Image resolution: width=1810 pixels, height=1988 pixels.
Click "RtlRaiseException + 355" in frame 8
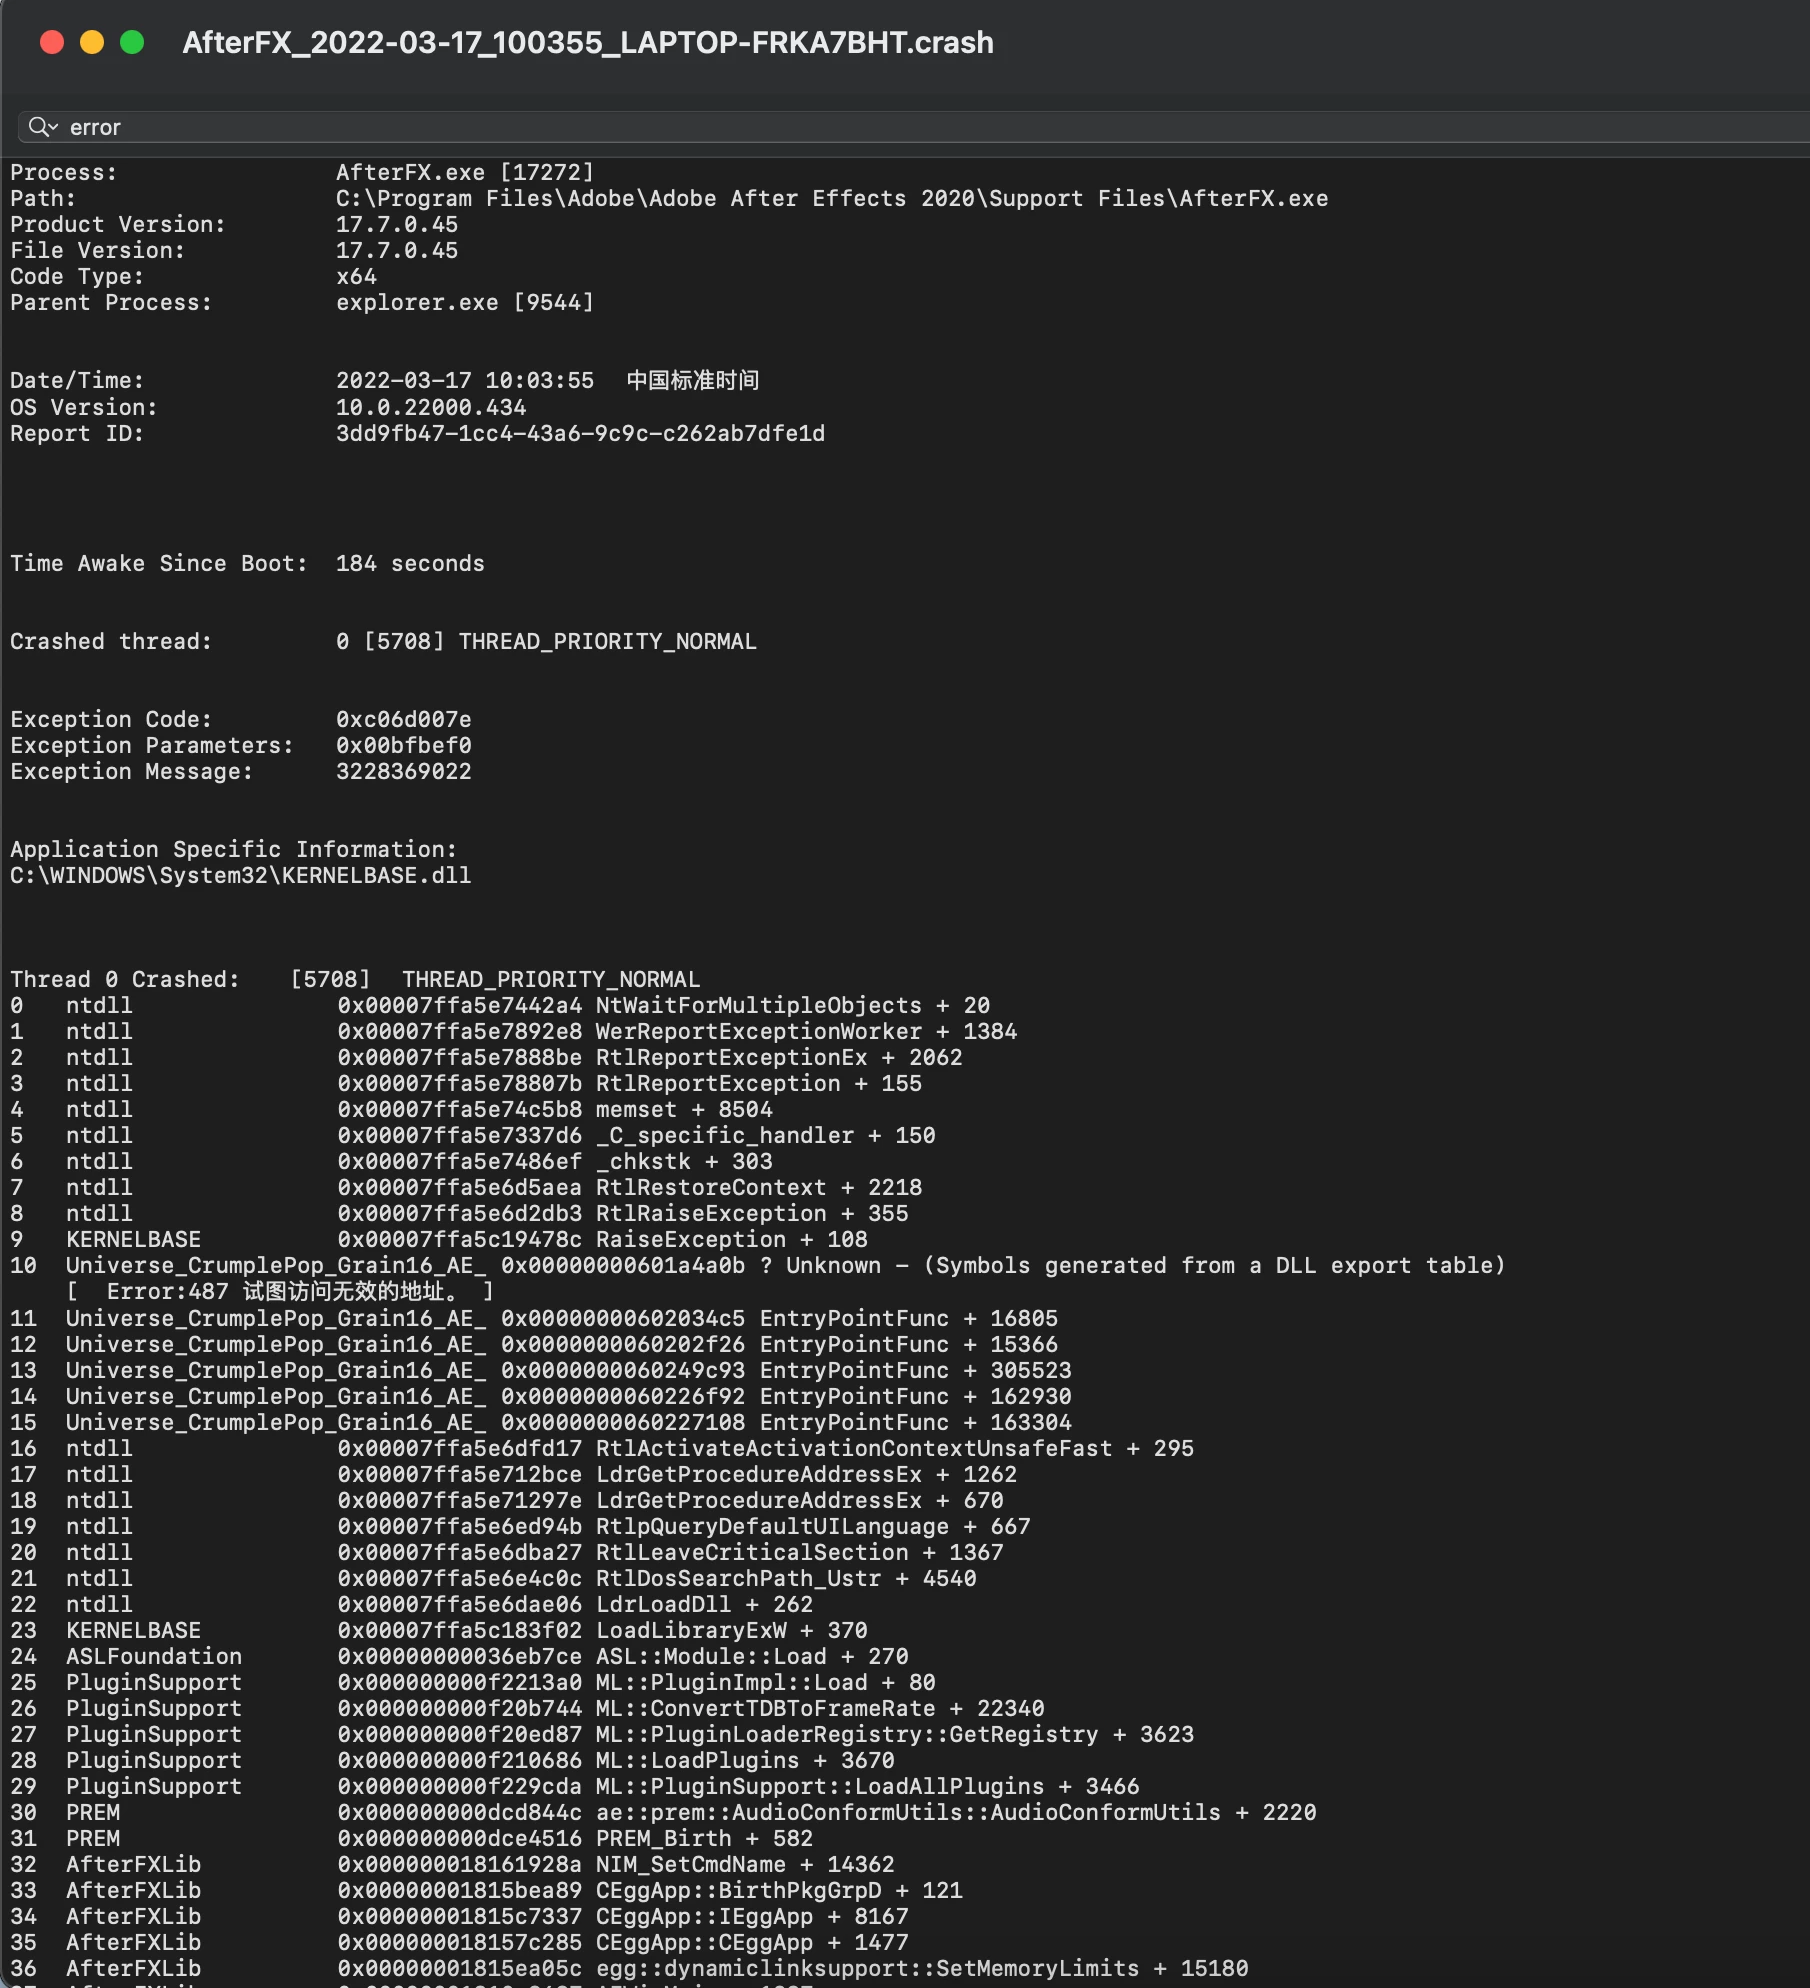tap(752, 1213)
